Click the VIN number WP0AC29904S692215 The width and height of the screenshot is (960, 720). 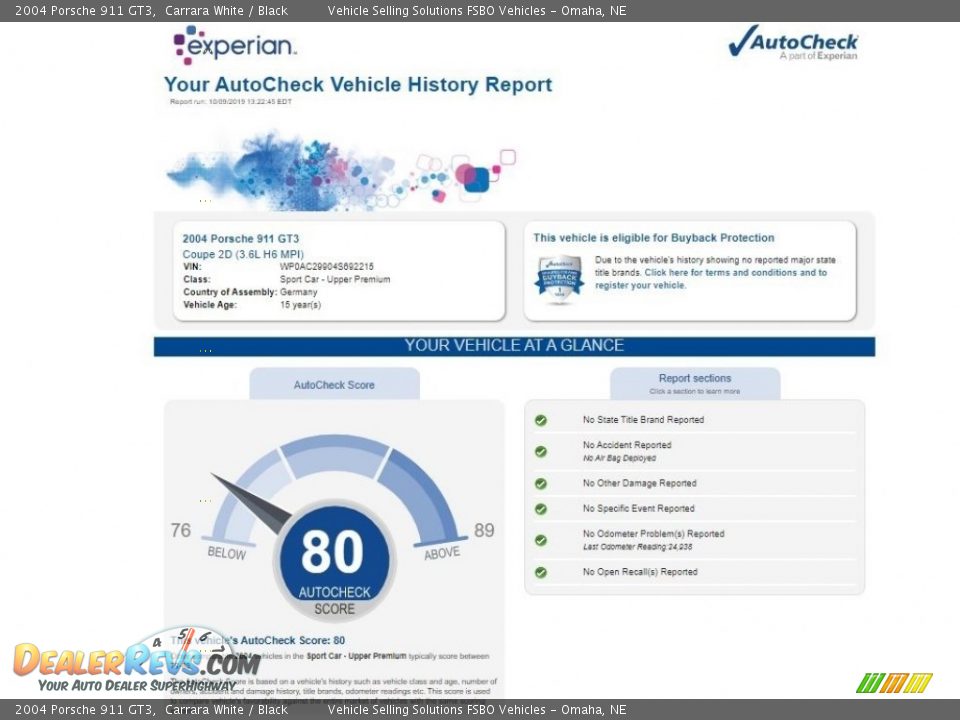326,266
